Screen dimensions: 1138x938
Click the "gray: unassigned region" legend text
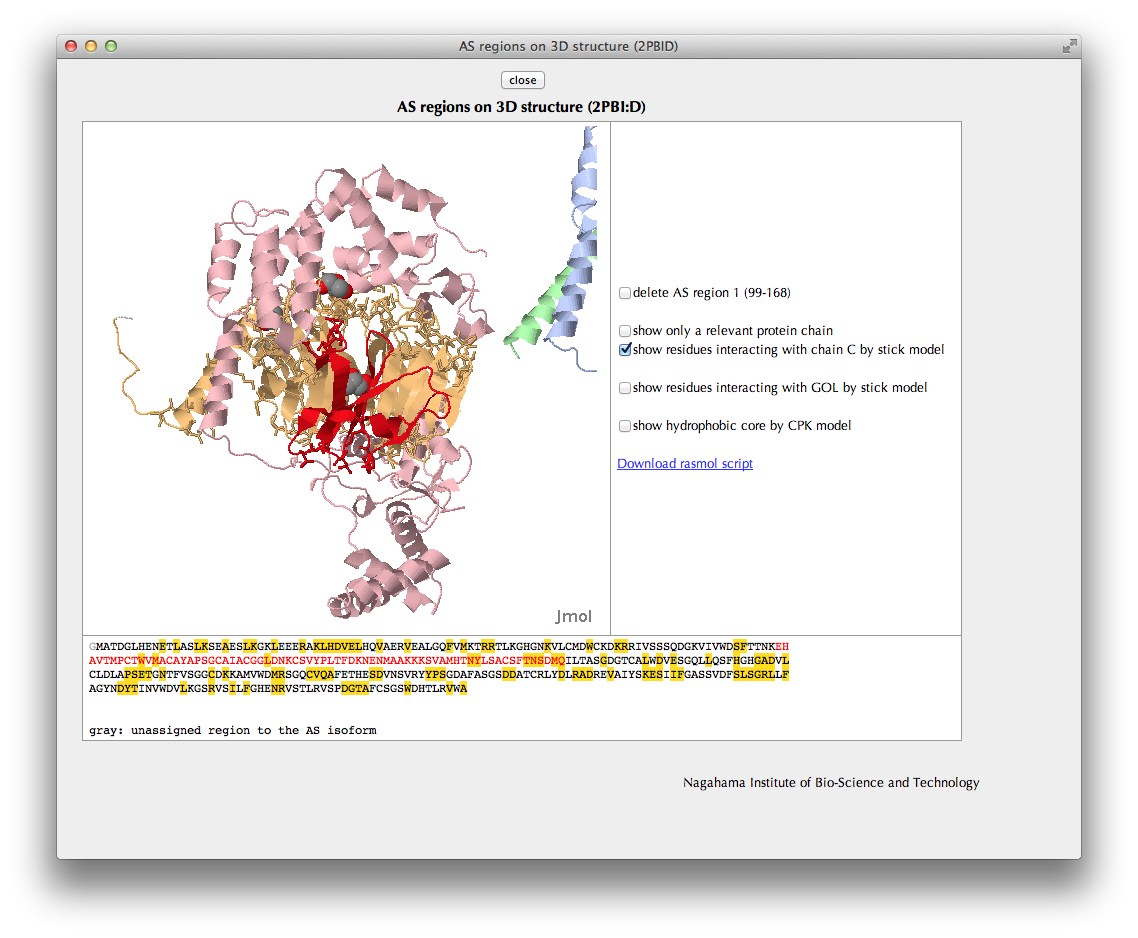pyautogui.click(x=232, y=731)
